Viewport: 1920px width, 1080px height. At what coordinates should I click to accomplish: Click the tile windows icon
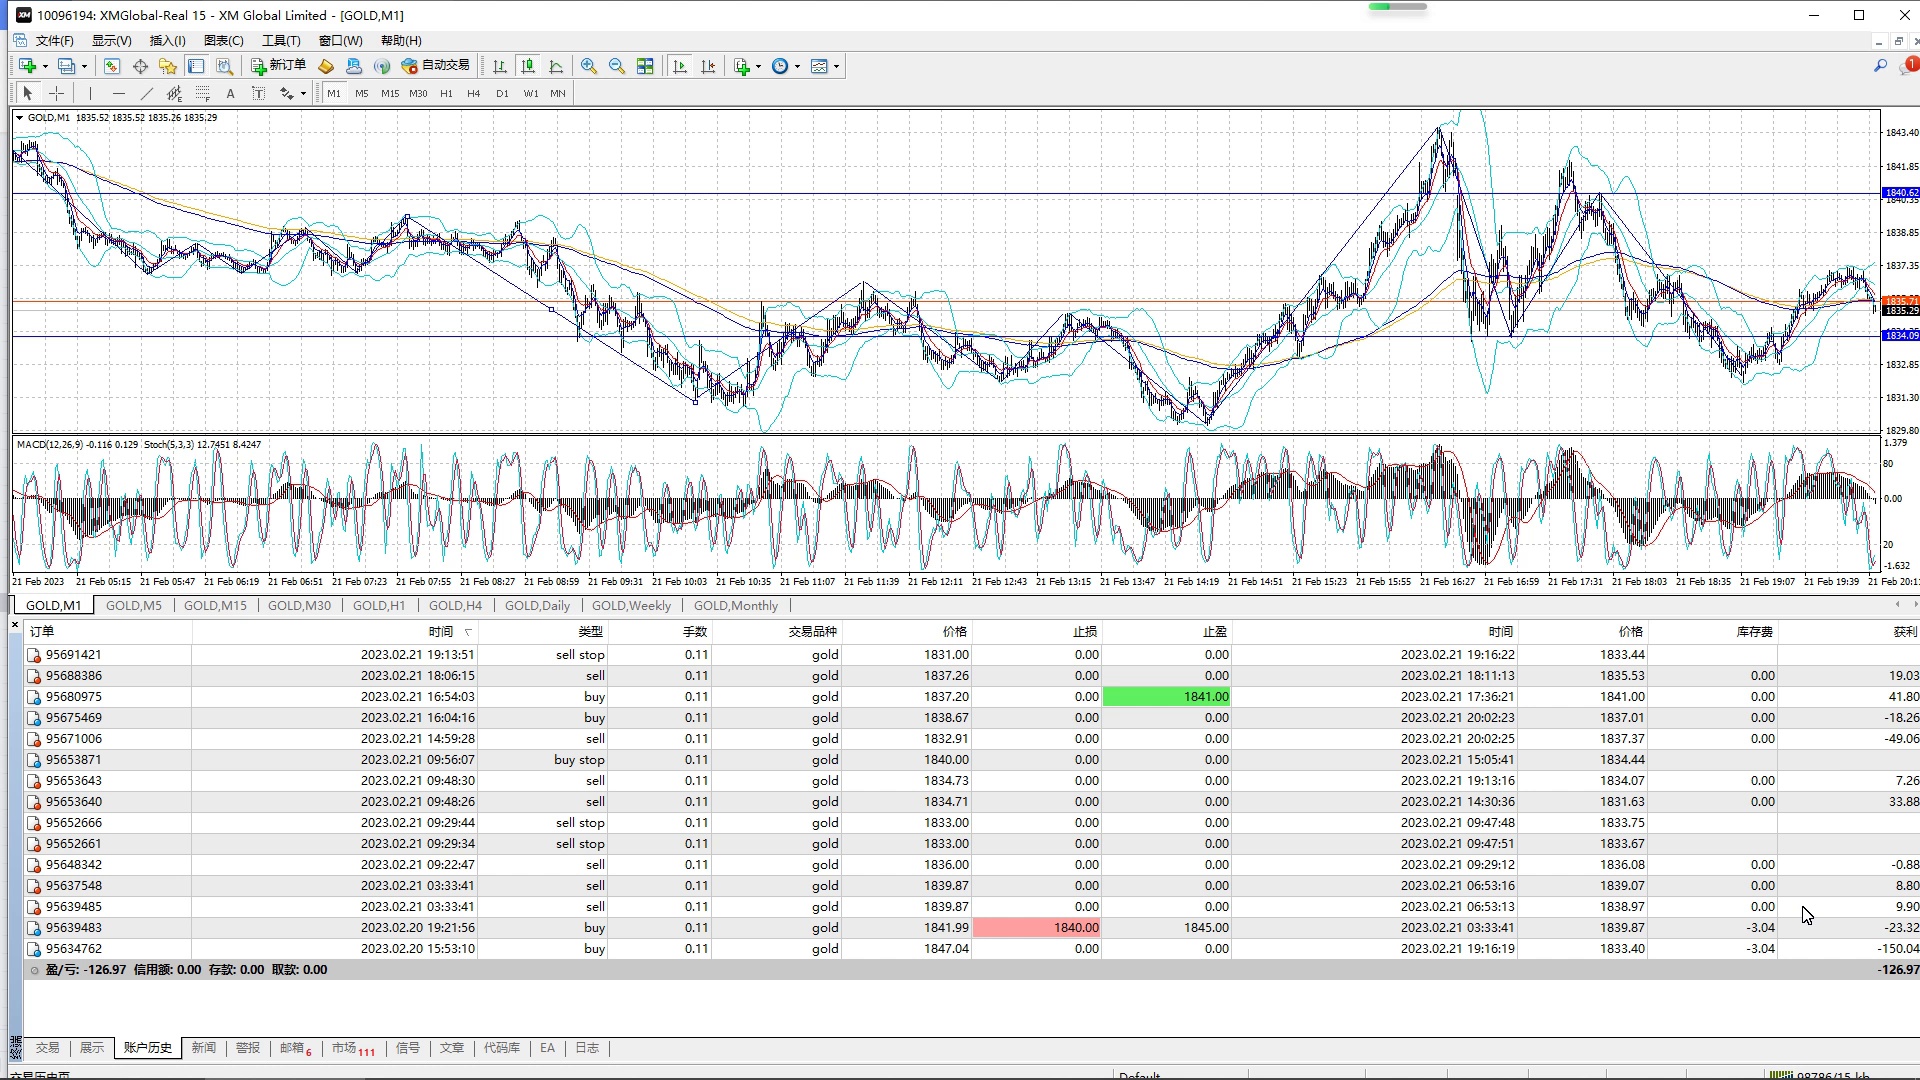point(645,66)
